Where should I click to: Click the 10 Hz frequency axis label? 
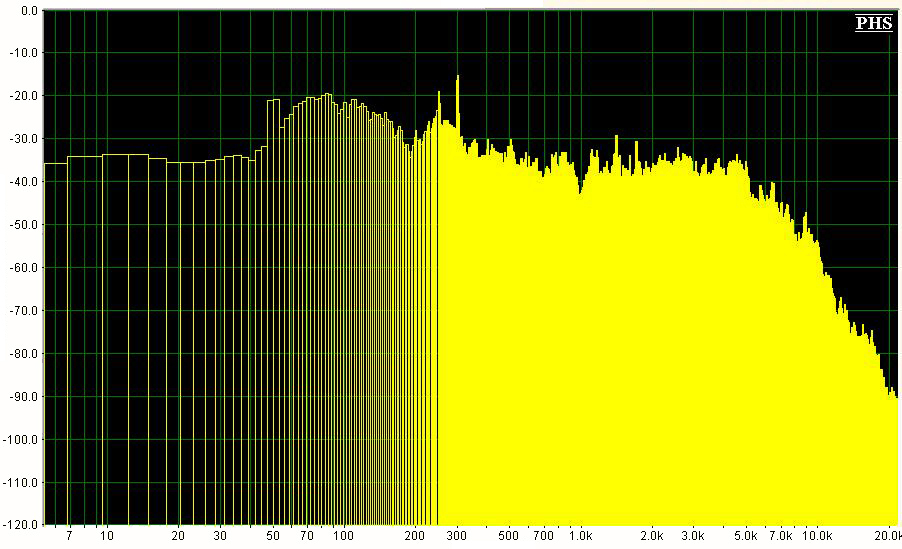point(107,536)
